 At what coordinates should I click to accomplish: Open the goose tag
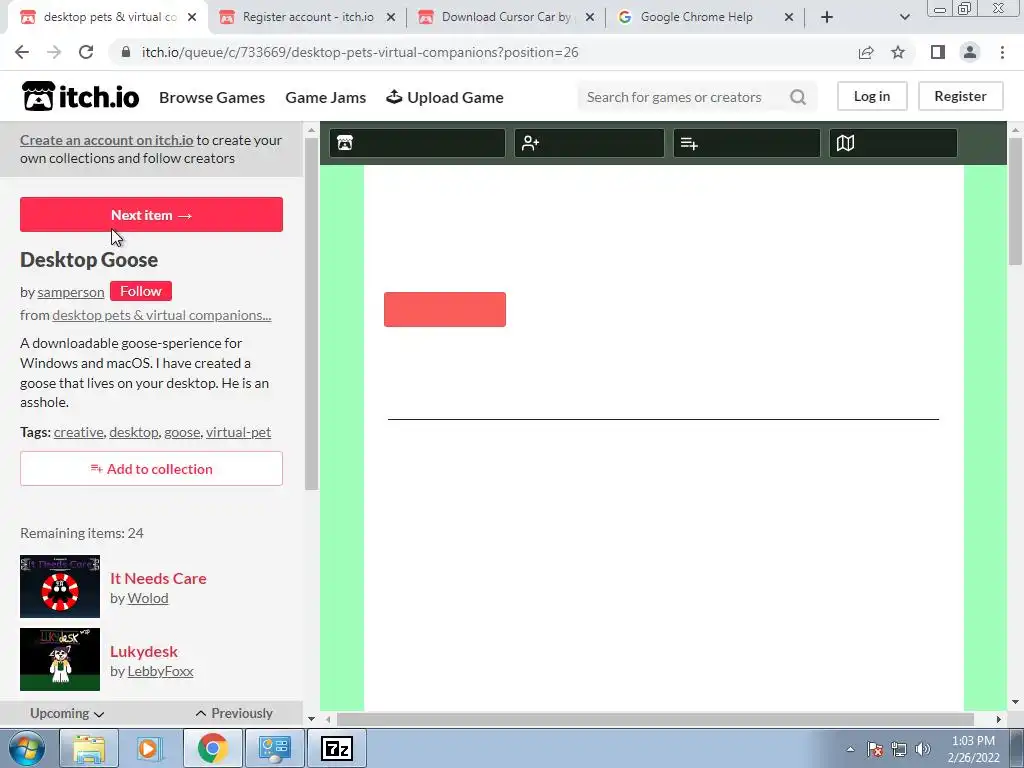point(182,432)
